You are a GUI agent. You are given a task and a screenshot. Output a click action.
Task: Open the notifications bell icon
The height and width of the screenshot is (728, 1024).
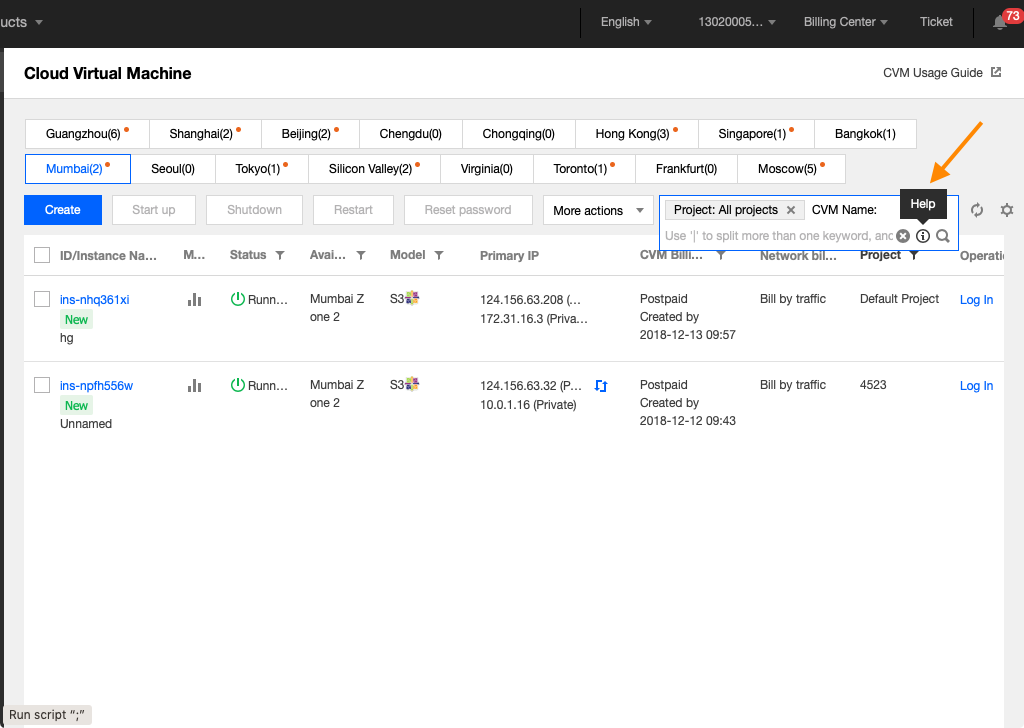pos(999,23)
